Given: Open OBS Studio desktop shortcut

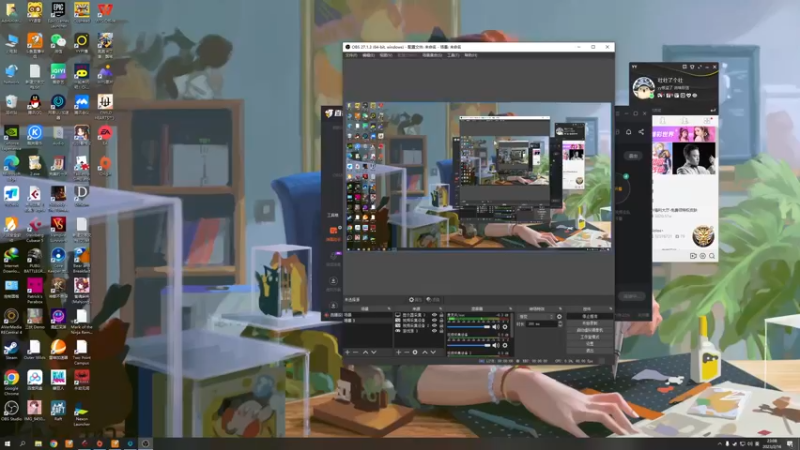Looking at the screenshot, I should pos(11,411).
